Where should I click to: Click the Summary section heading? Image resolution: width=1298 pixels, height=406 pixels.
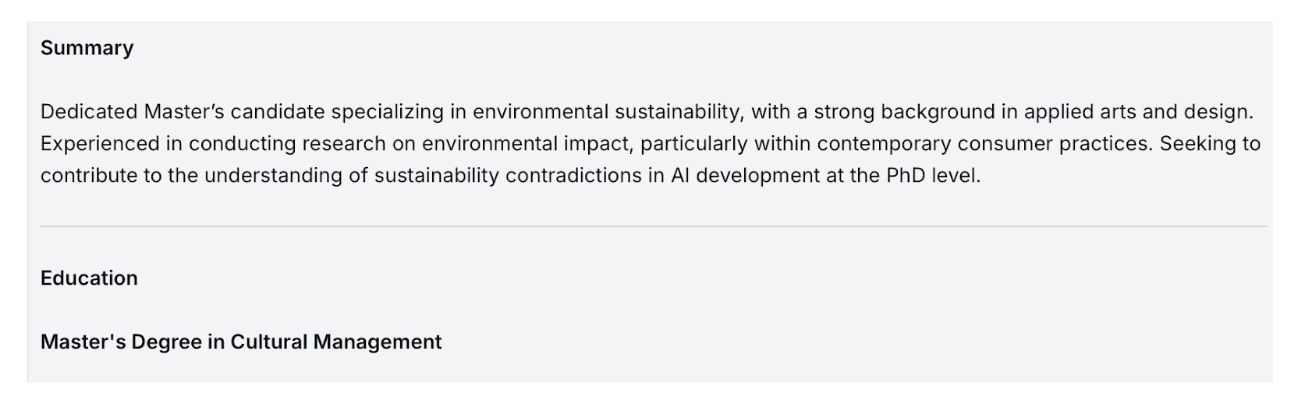(87, 48)
